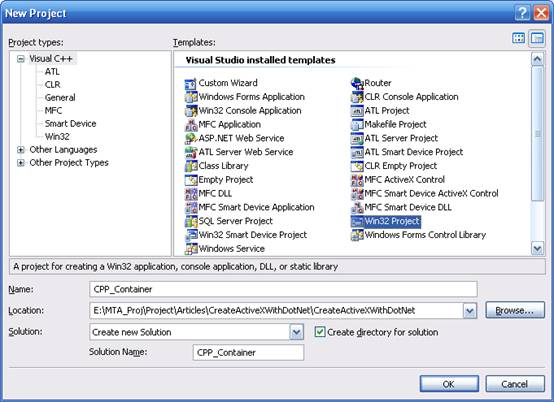The width and height of the screenshot is (554, 402).
Task: Select the Windows Forms Application template icon
Action: (191, 97)
